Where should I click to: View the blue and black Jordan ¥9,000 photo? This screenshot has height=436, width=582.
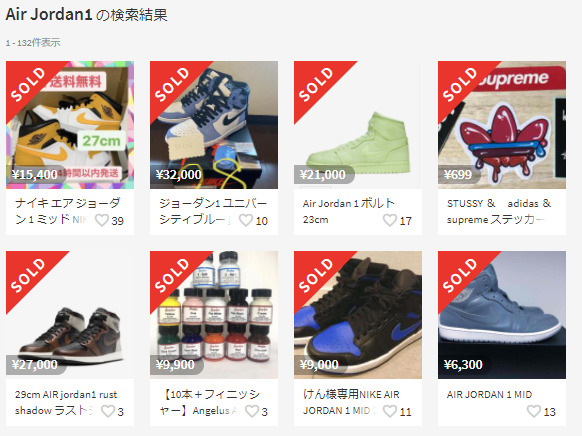[358, 315]
